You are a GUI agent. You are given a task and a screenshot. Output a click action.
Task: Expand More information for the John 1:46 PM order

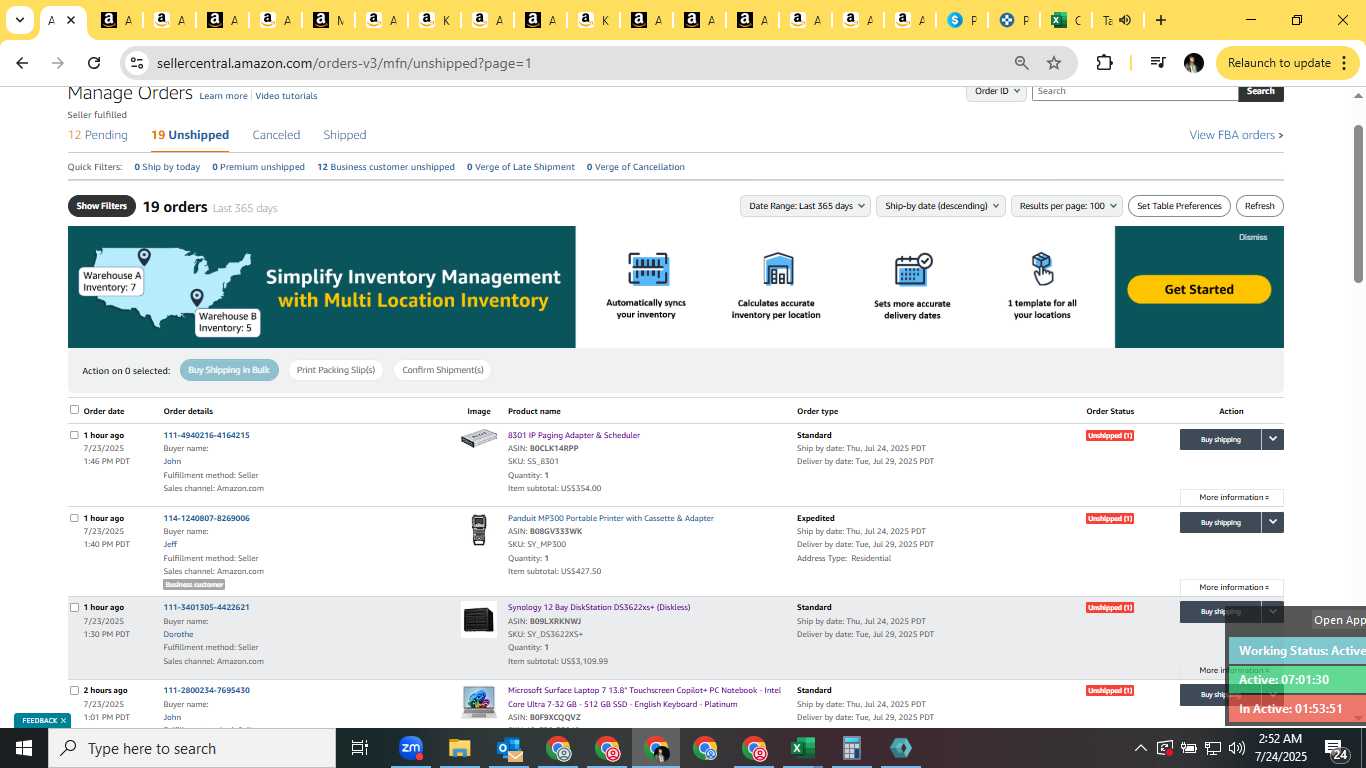pyautogui.click(x=1232, y=497)
